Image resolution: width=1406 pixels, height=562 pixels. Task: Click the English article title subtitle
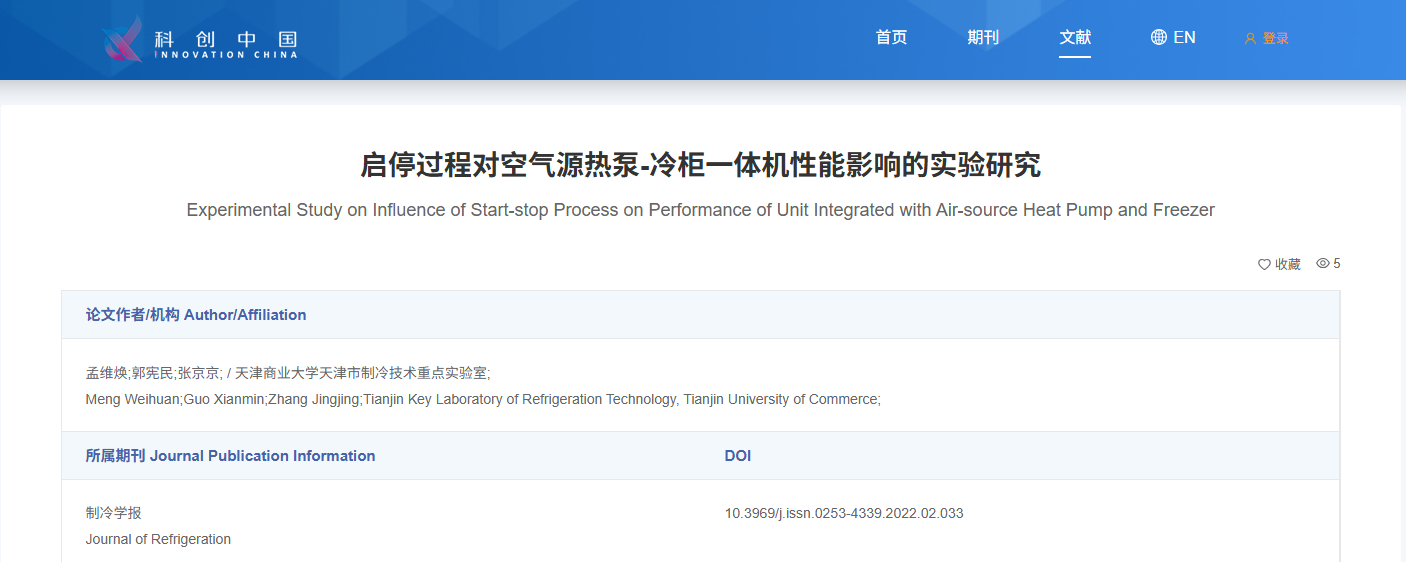point(700,211)
